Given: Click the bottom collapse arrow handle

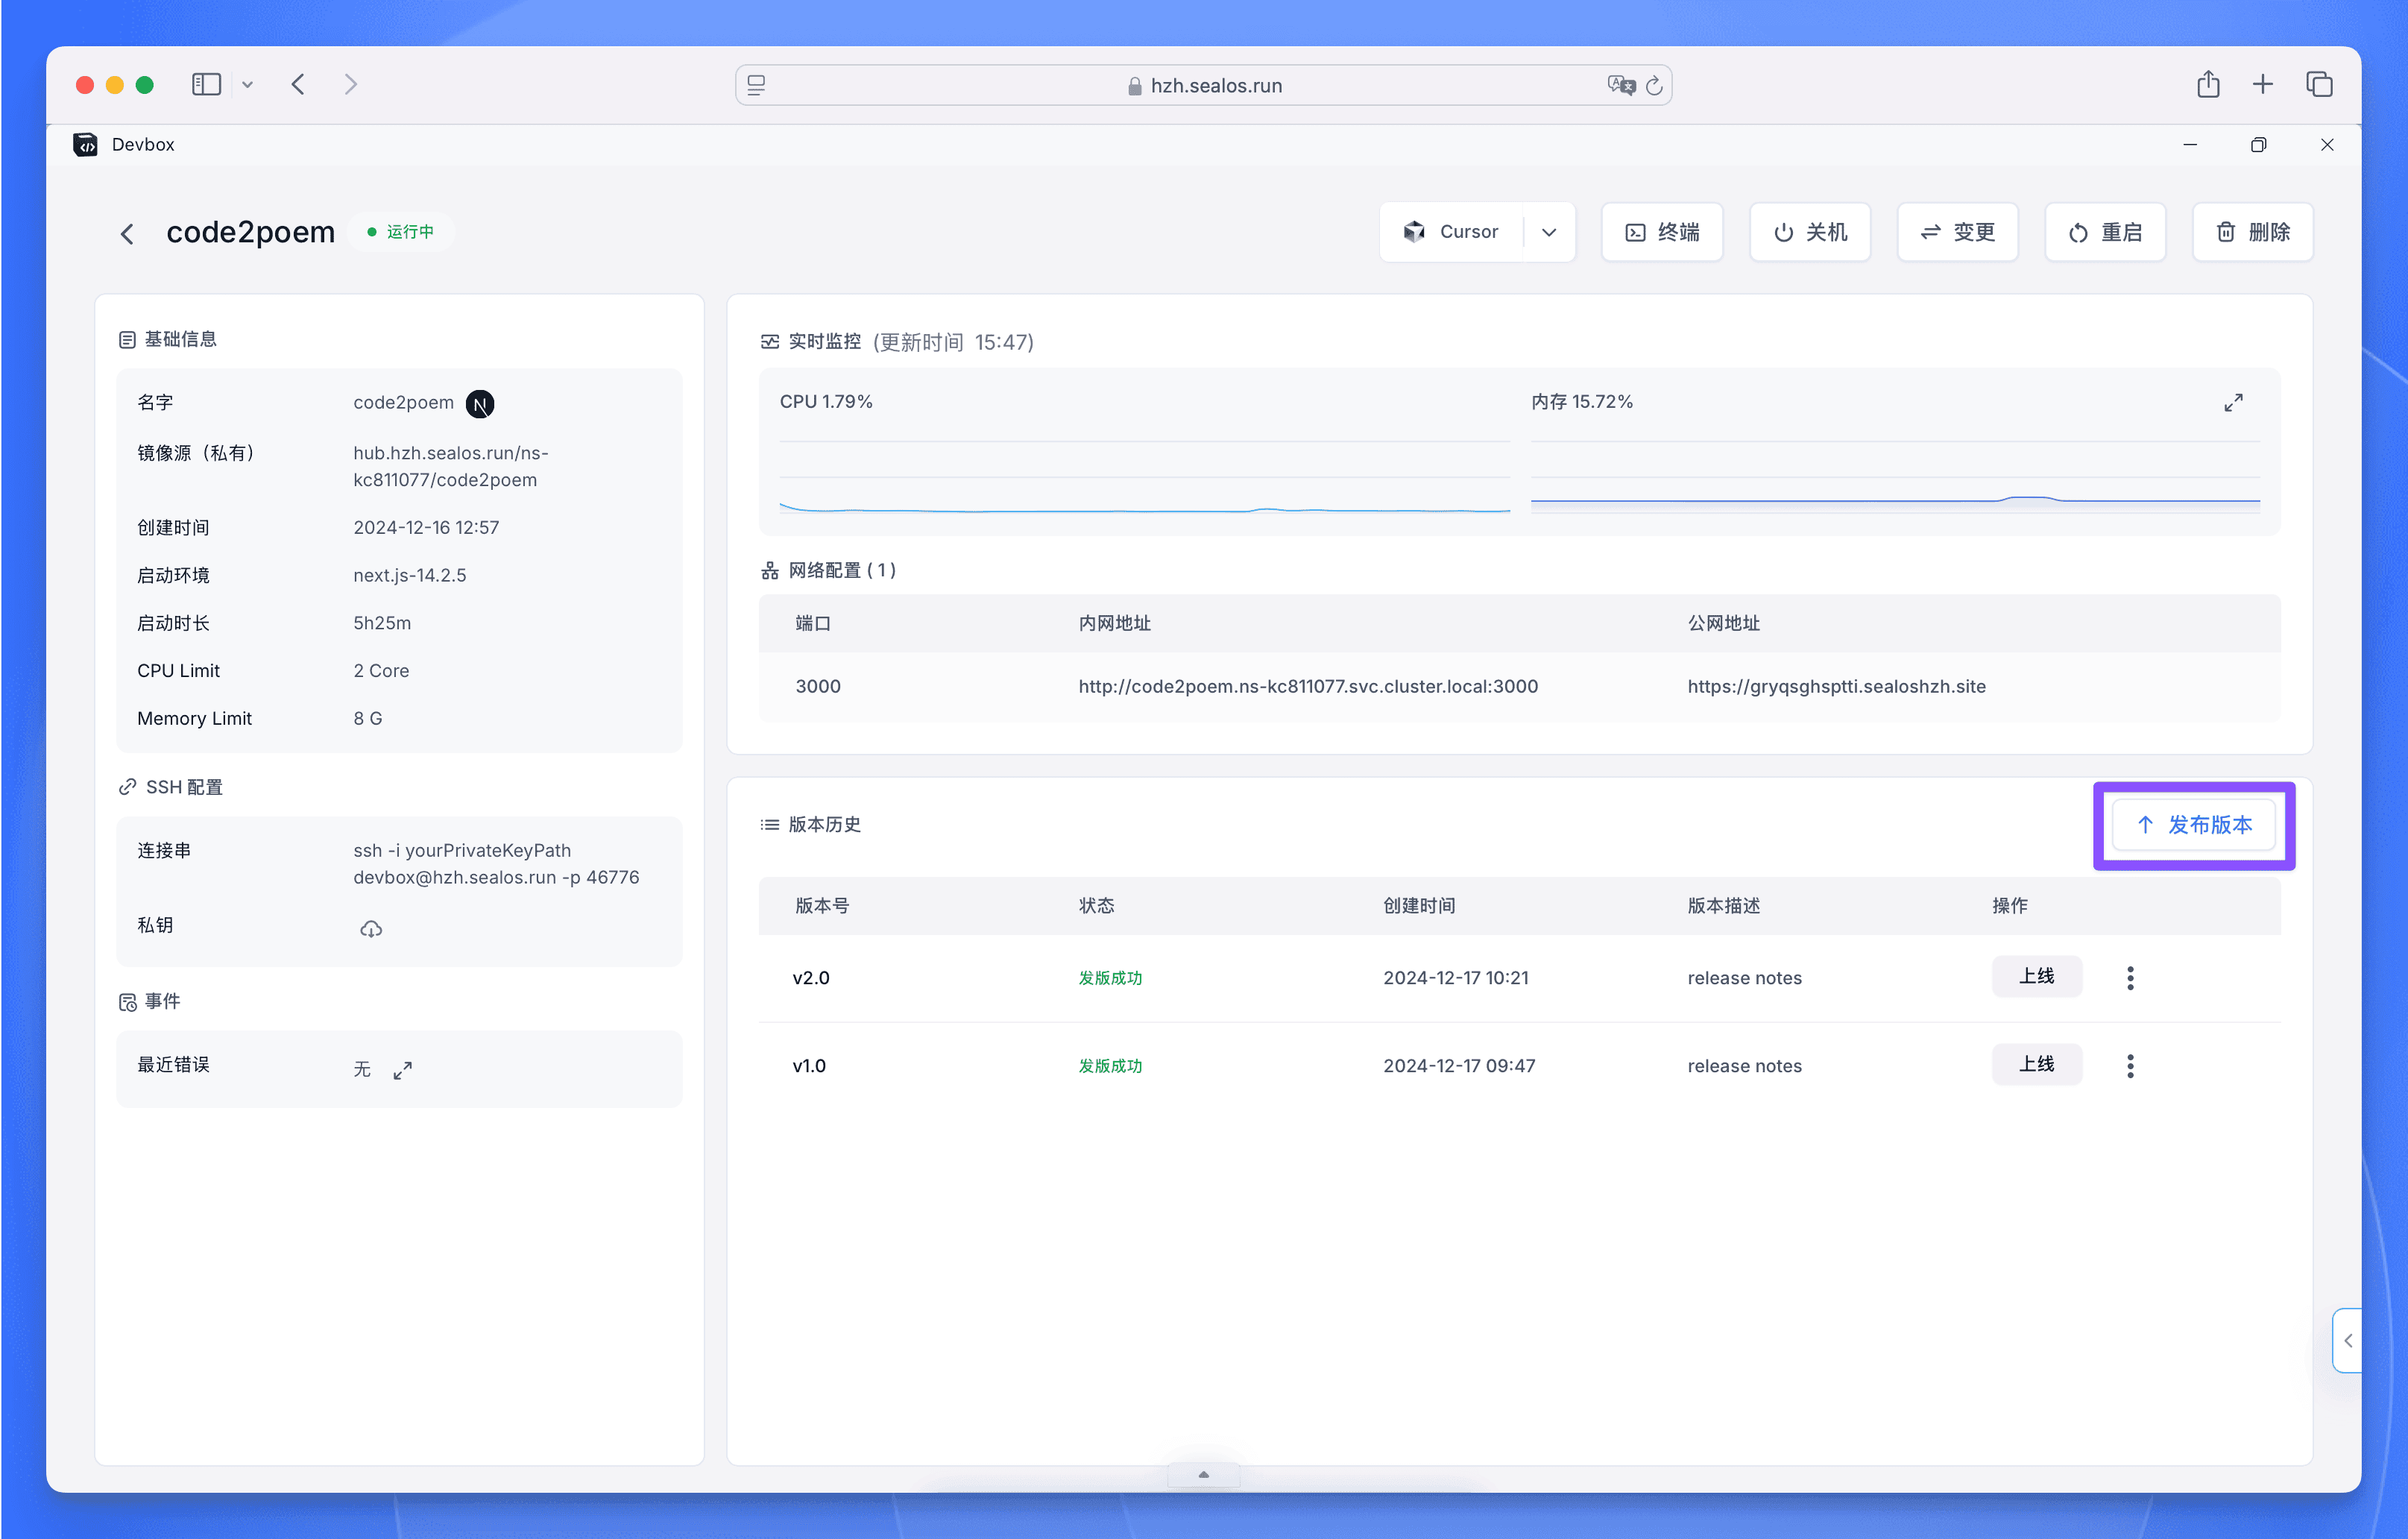Looking at the screenshot, I should [1204, 1475].
